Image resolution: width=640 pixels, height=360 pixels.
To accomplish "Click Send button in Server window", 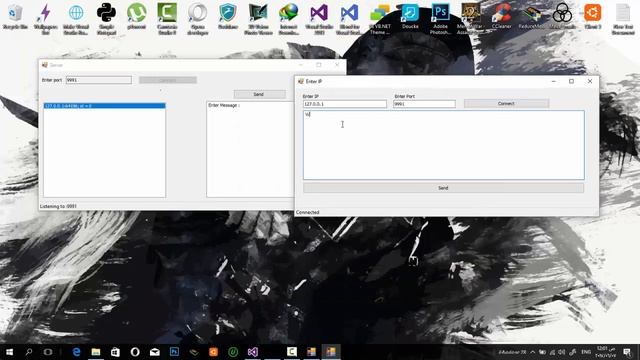I will (259, 94).
